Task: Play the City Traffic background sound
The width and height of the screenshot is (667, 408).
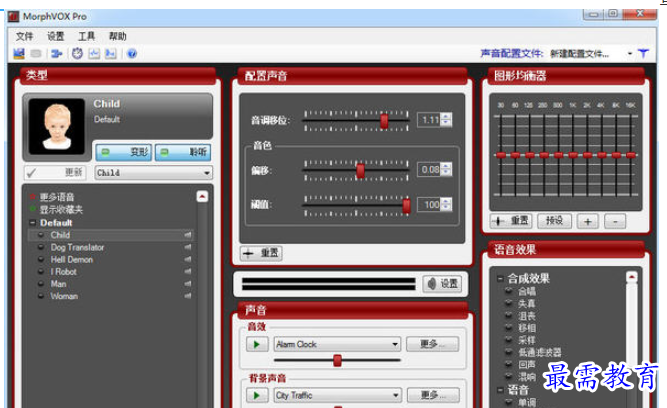Action: coord(257,395)
